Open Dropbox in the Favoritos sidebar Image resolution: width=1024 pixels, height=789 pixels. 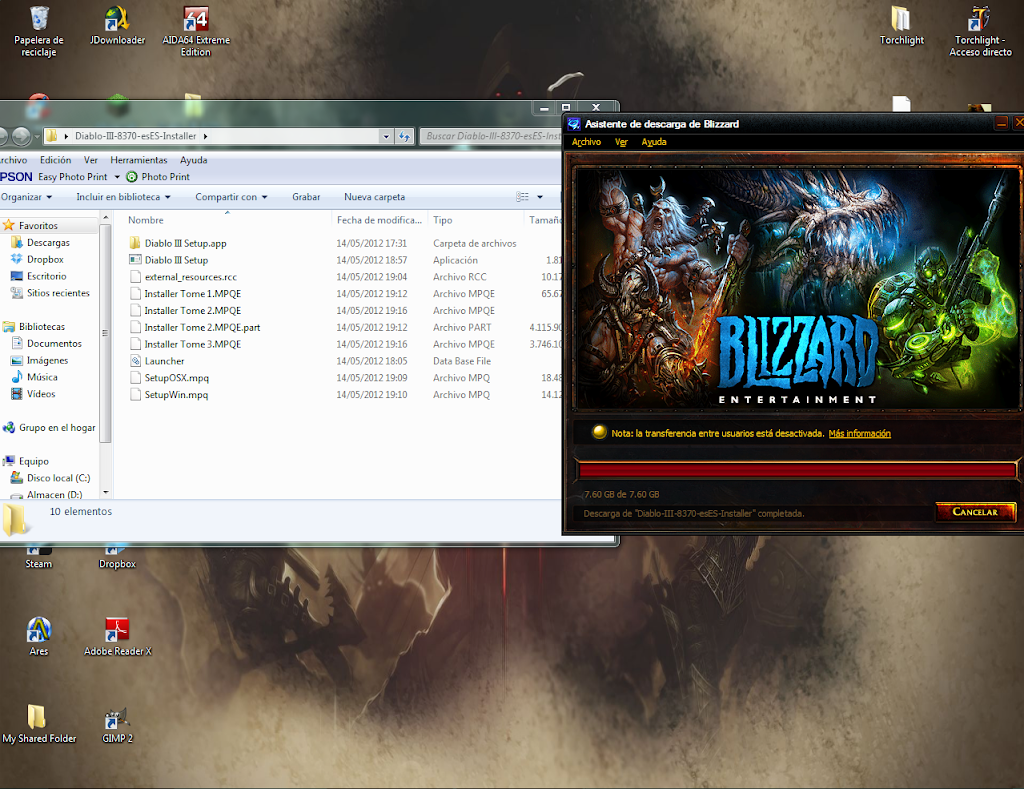click(x=44, y=259)
